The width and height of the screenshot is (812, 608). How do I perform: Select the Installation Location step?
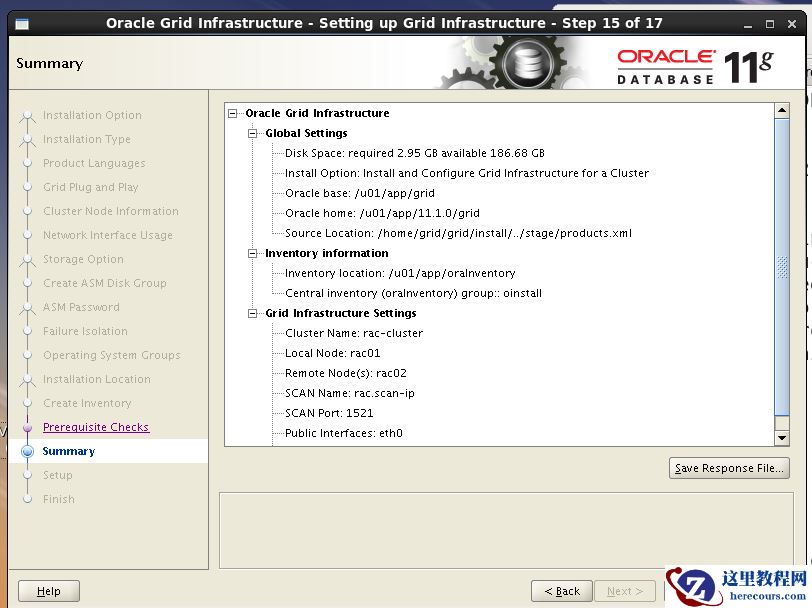click(x=96, y=379)
